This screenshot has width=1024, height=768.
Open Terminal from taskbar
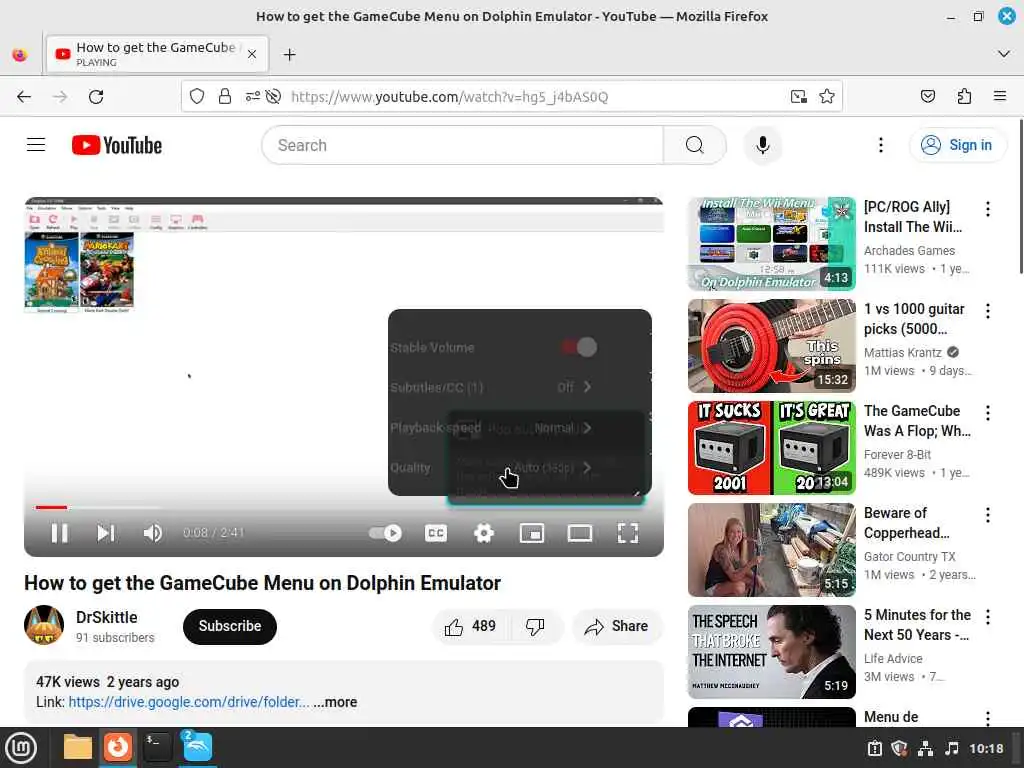tap(157, 747)
